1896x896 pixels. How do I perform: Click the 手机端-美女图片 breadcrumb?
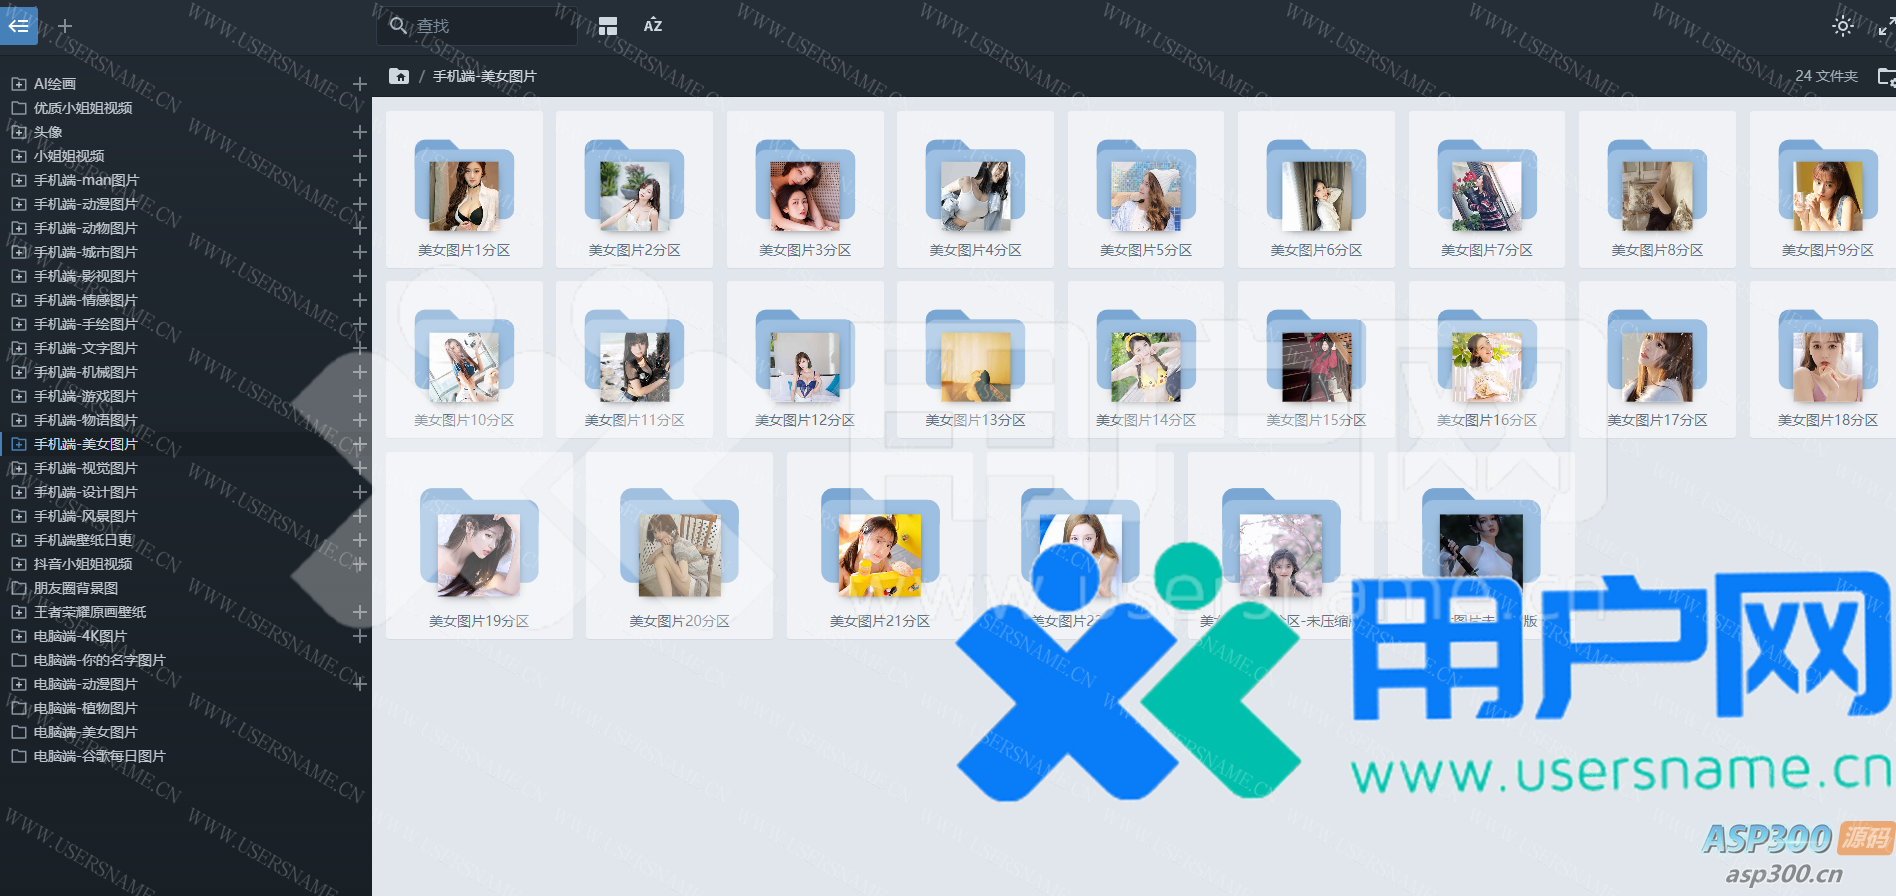coord(485,76)
